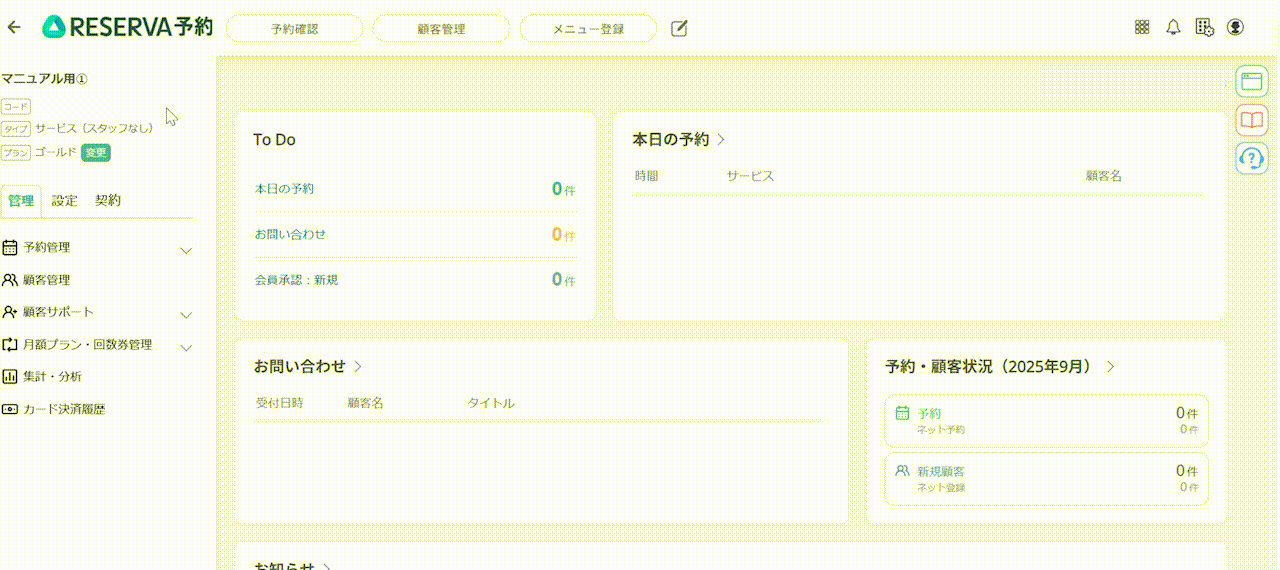
Task: Edit header shortcuts with pencil icon
Action: 679,28
